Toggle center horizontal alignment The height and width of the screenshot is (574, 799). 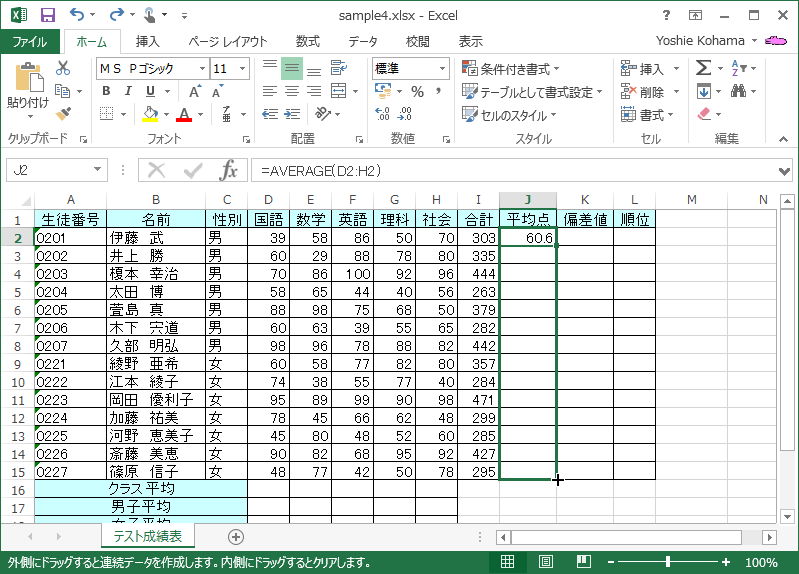(292, 91)
